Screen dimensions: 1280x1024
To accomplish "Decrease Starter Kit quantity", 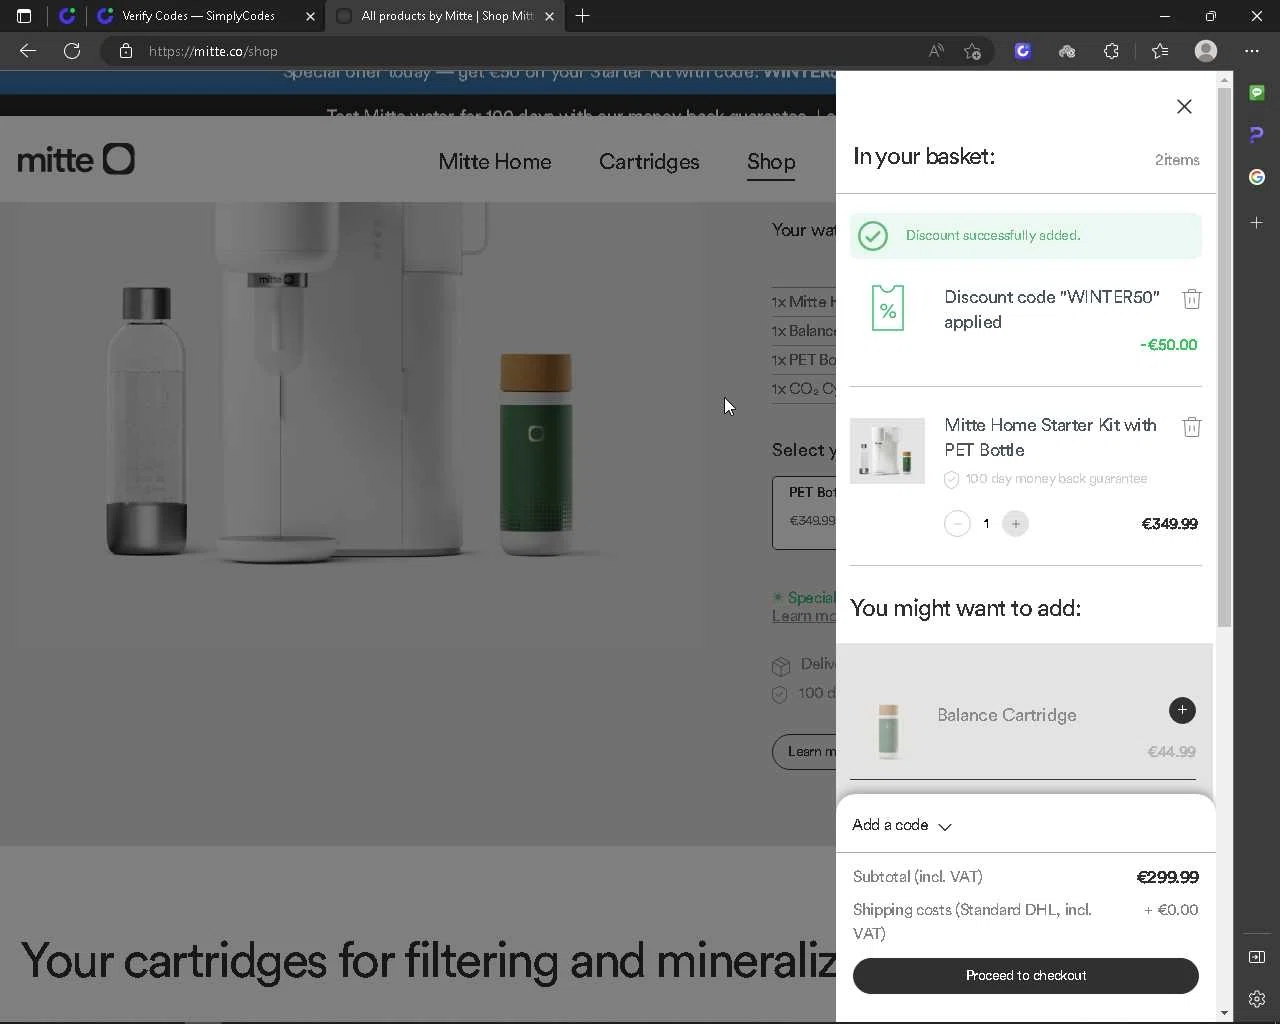I will point(957,524).
